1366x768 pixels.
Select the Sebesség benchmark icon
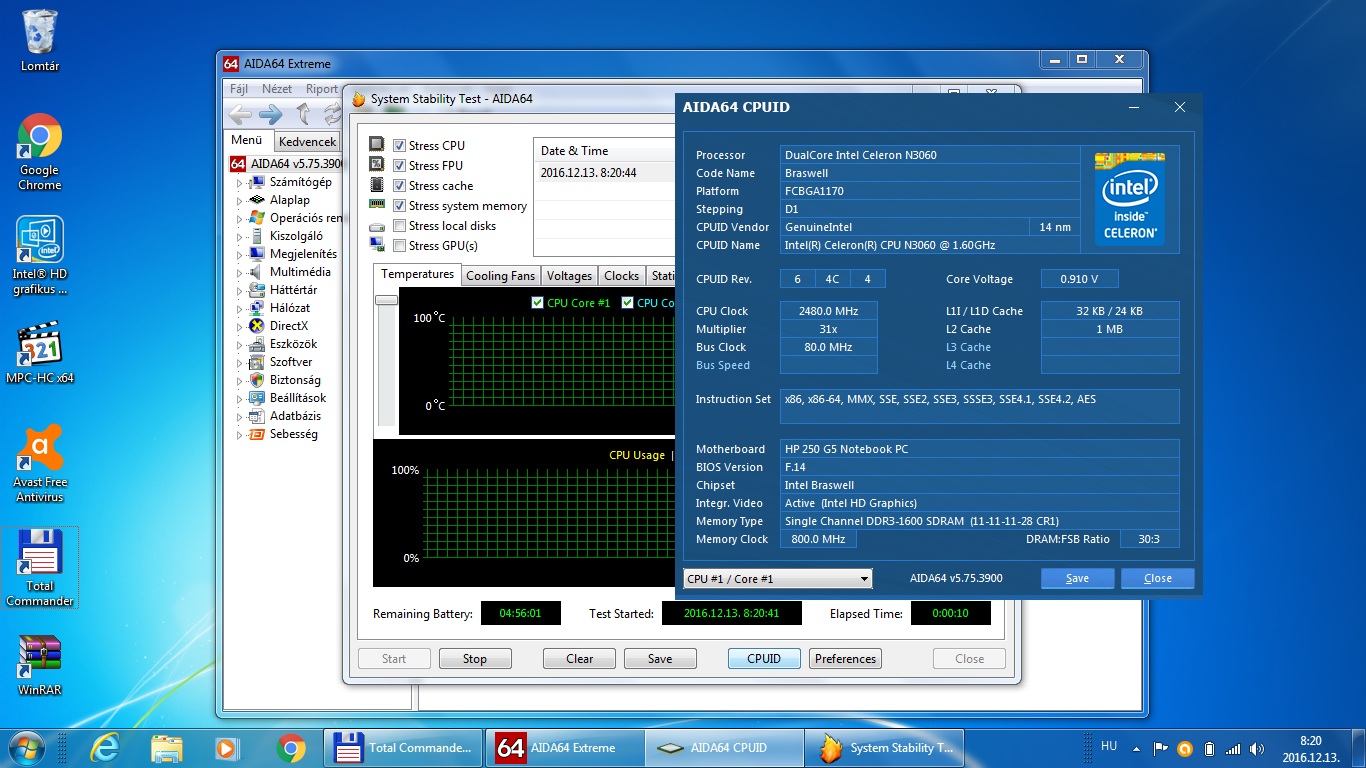(257, 434)
